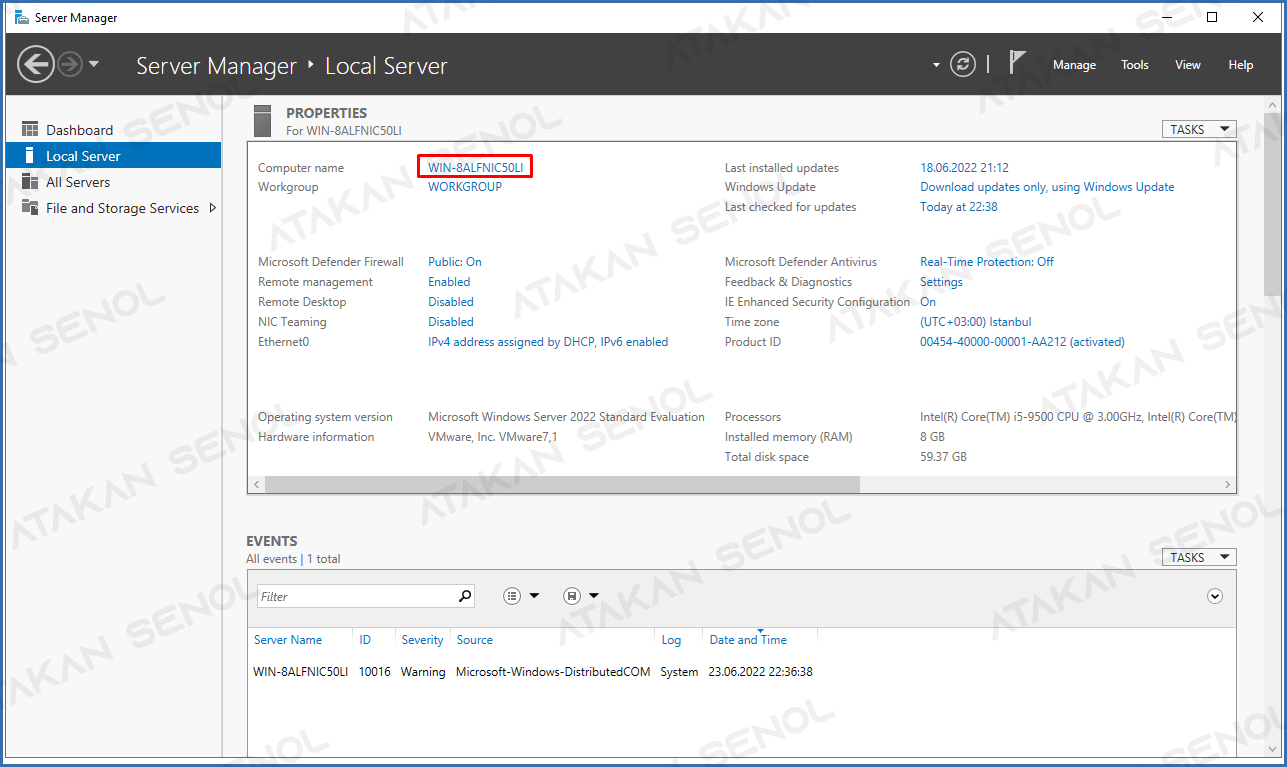Click the WORKGROUP link

[x=465, y=187]
